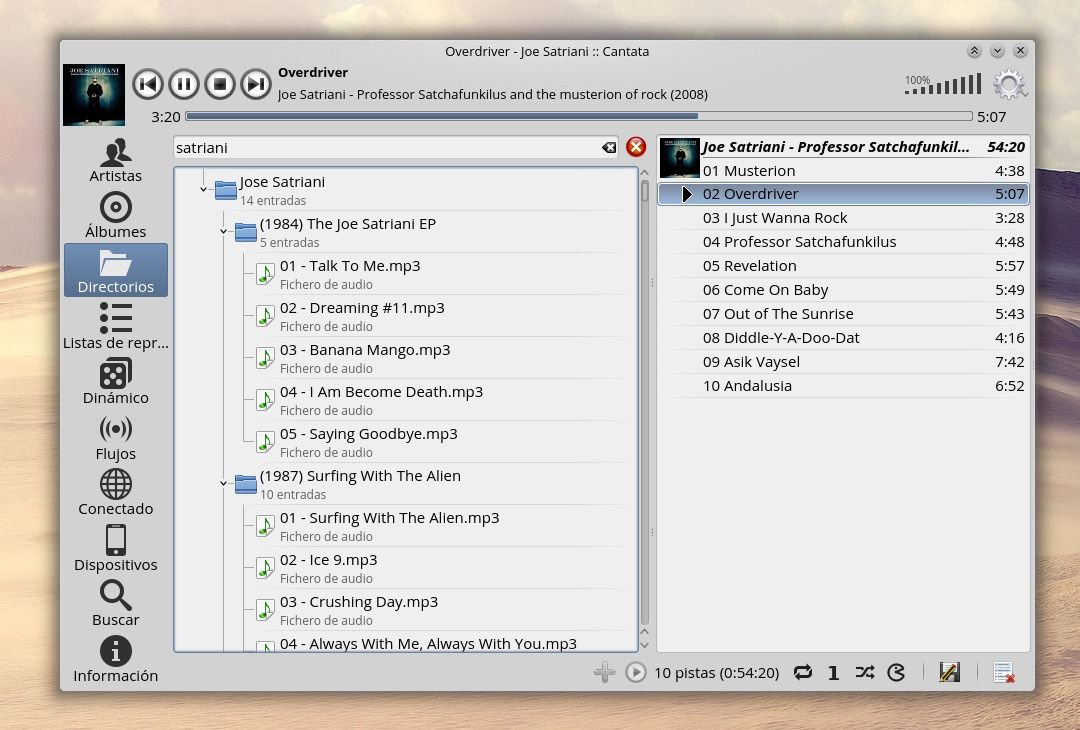Toggle repeat mode in status bar

coord(802,673)
